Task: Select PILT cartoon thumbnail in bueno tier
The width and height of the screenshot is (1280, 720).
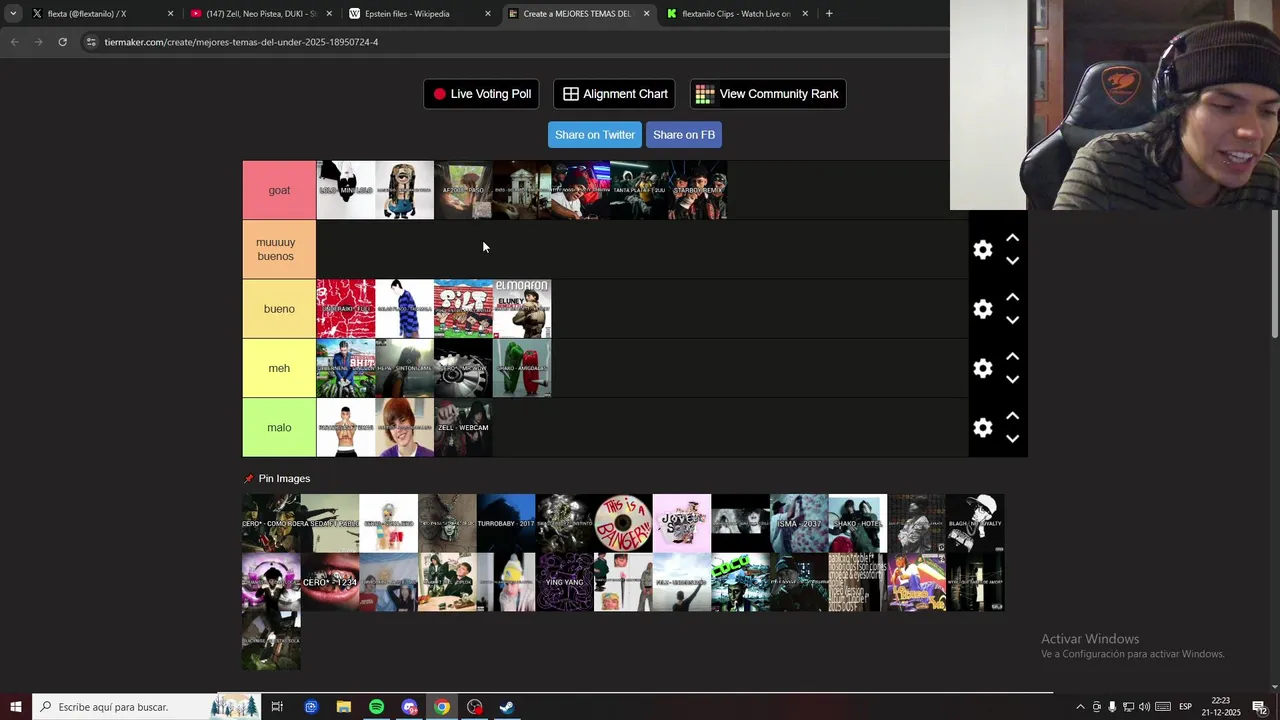Action: [x=463, y=309]
